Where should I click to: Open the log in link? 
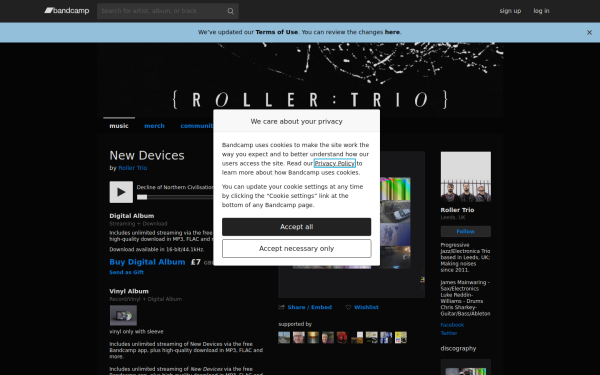(541, 11)
